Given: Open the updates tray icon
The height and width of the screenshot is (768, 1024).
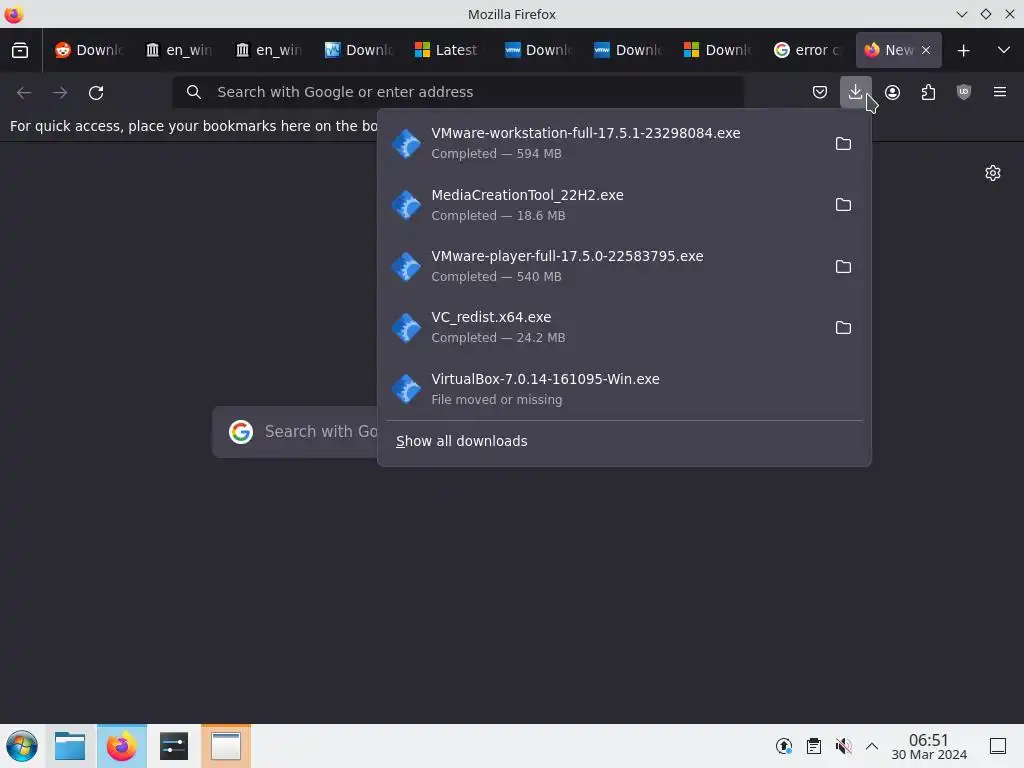Looking at the screenshot, I should (x=784, y=746).
